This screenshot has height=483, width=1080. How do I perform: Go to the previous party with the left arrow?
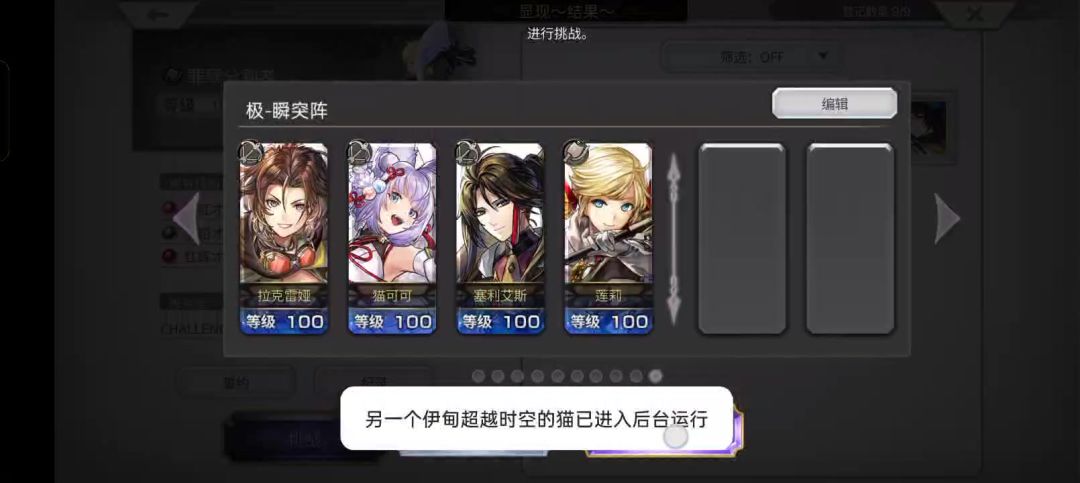(x=186, y=218)
